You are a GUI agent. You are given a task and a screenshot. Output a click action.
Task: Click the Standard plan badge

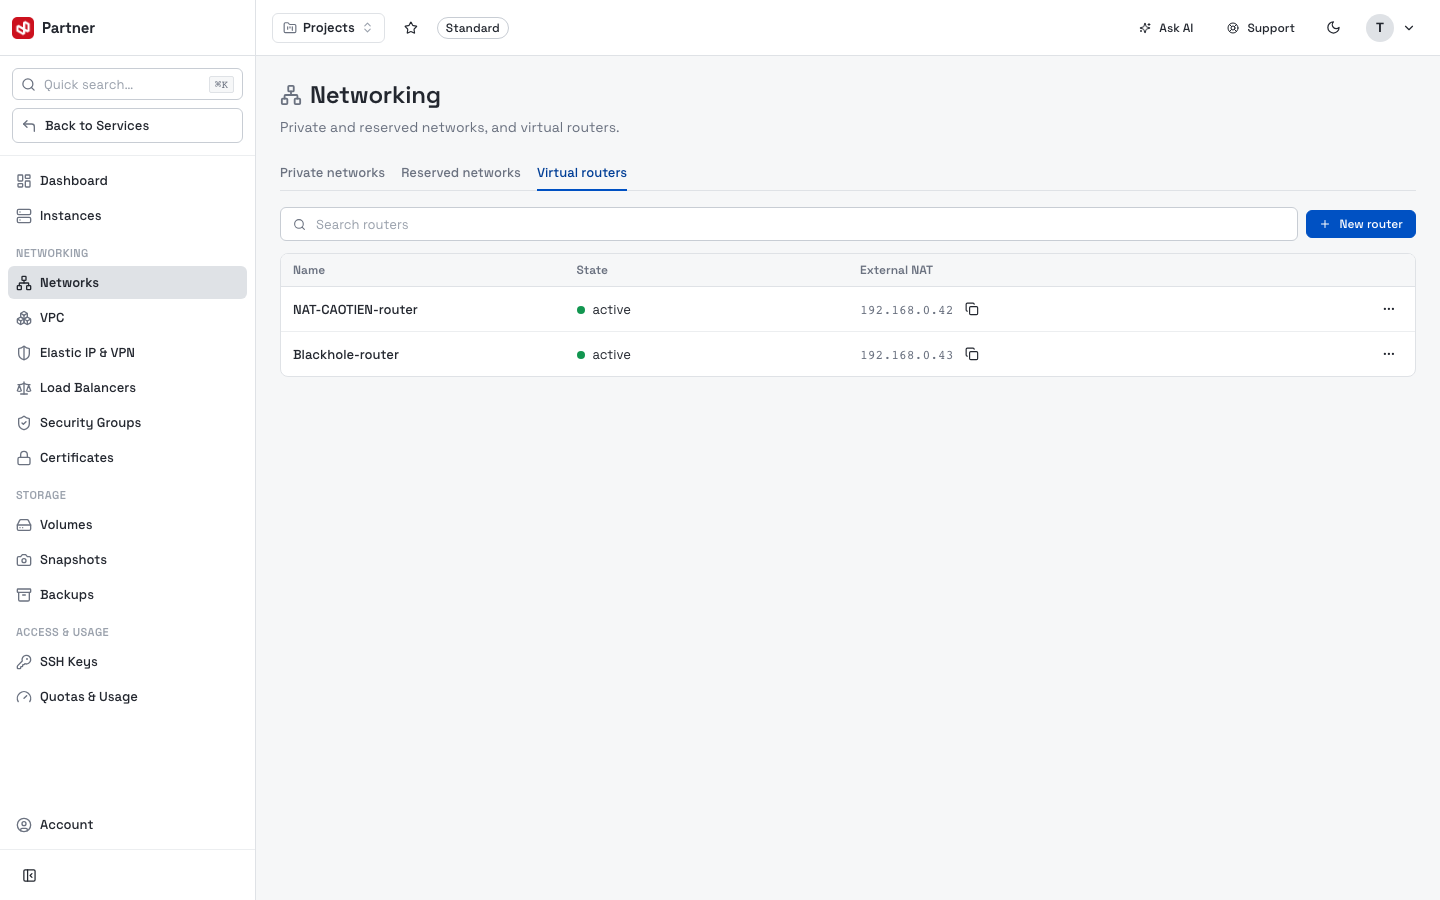pyautogui.click(x=473, y=28)
